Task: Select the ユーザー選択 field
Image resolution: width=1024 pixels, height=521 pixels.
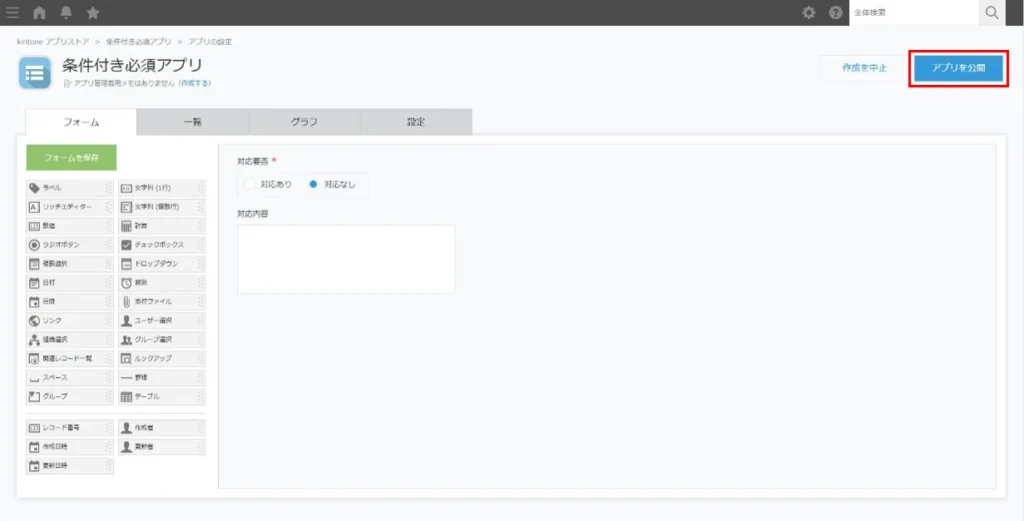Action: [x=162, y=321]
